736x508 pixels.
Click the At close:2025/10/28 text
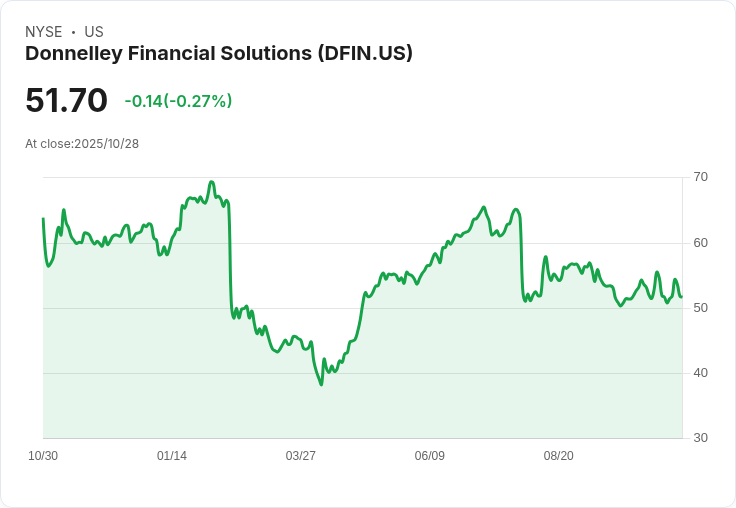tap(82, 144)
